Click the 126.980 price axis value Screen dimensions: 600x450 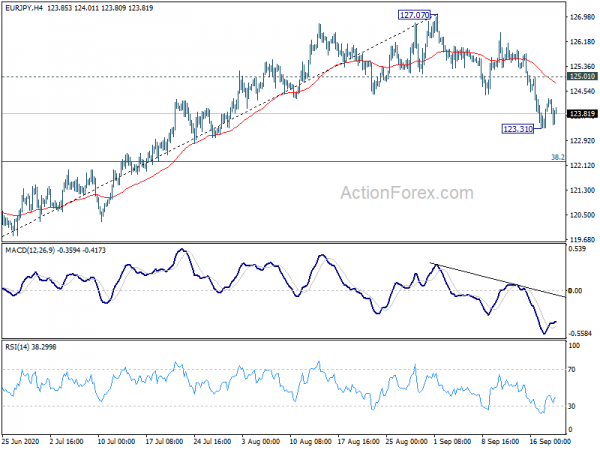tap(582, 17)
